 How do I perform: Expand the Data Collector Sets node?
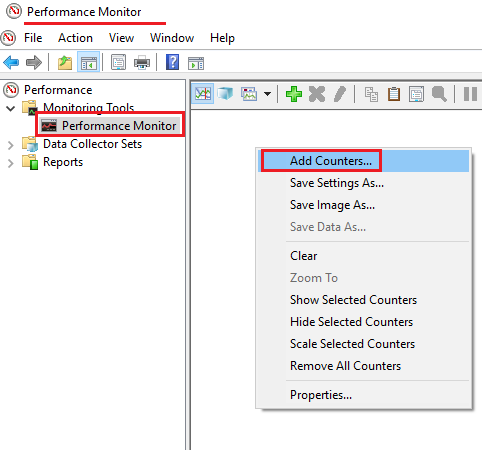pos(11,145)
